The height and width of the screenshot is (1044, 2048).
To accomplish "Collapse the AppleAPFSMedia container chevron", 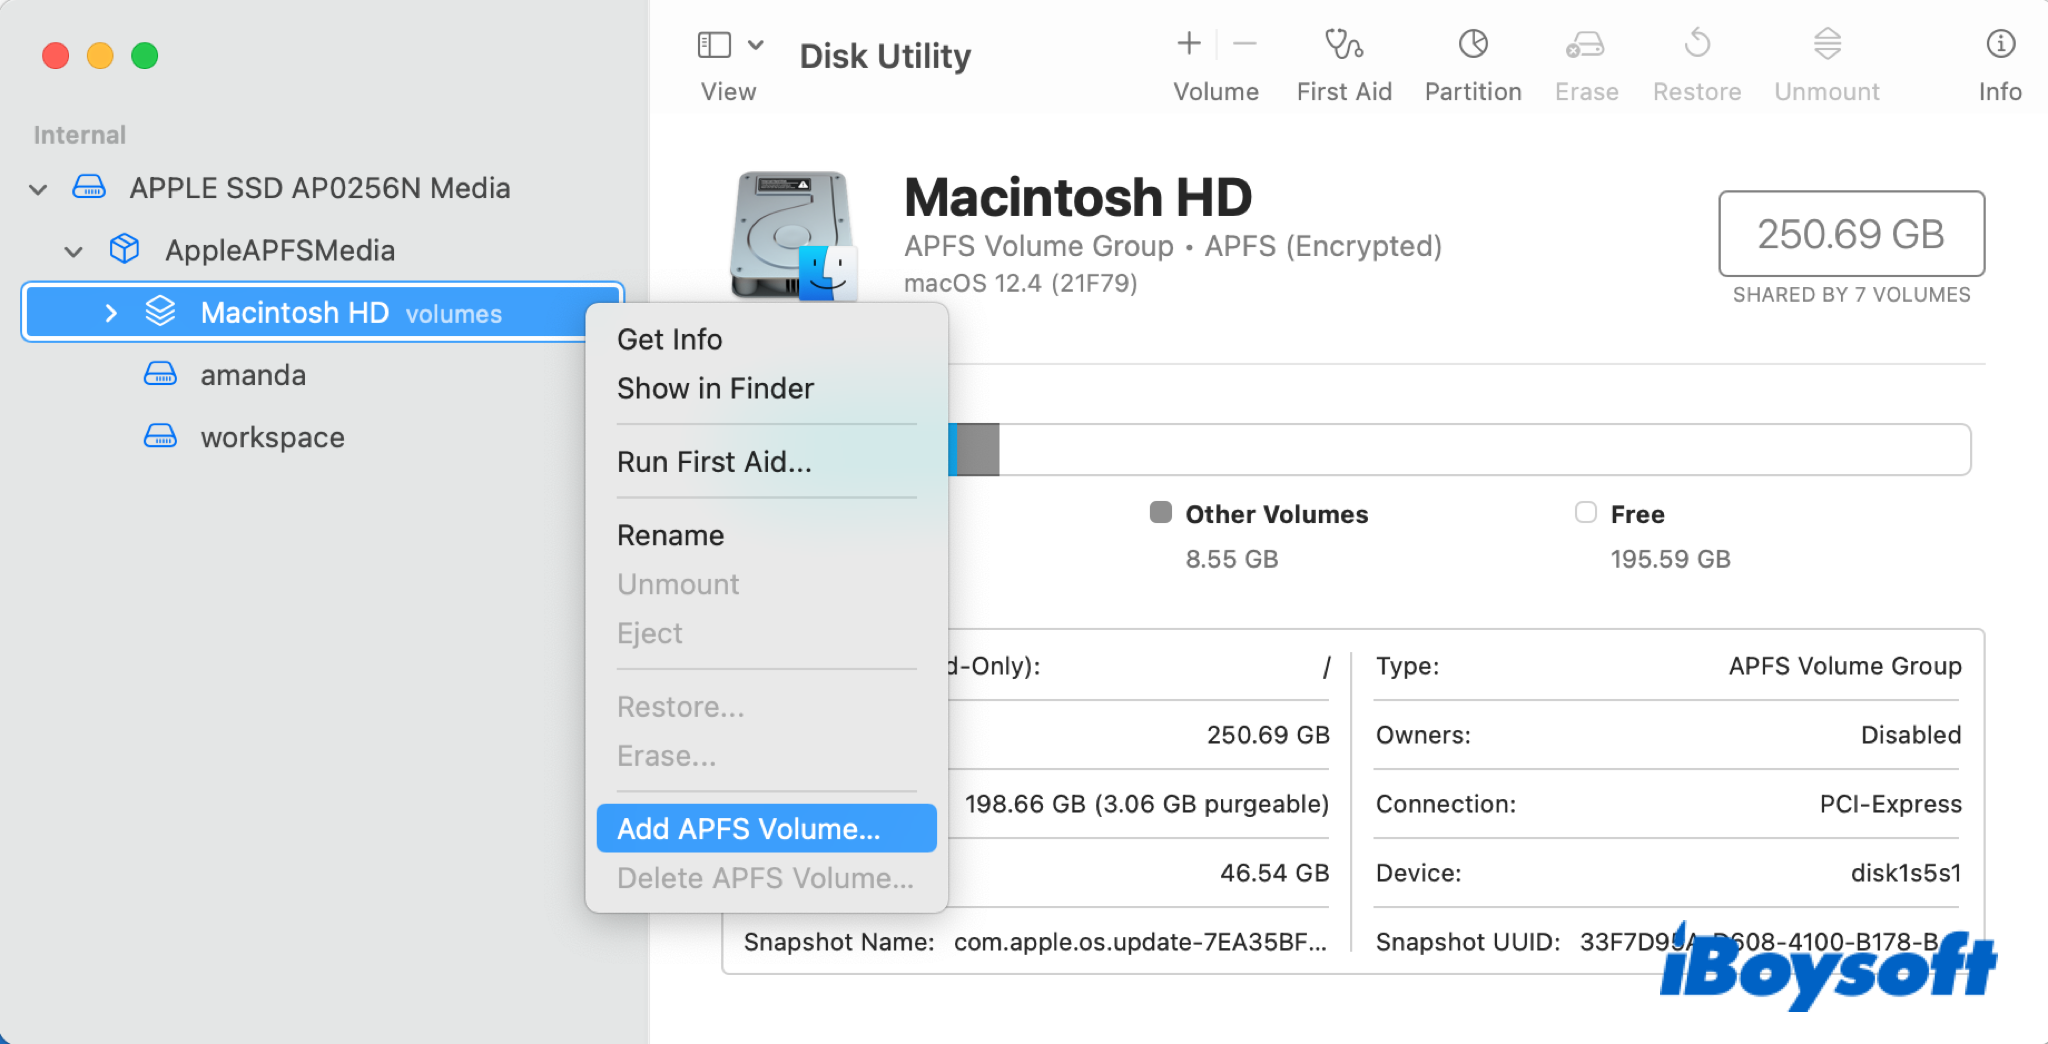I will [74, 251].
